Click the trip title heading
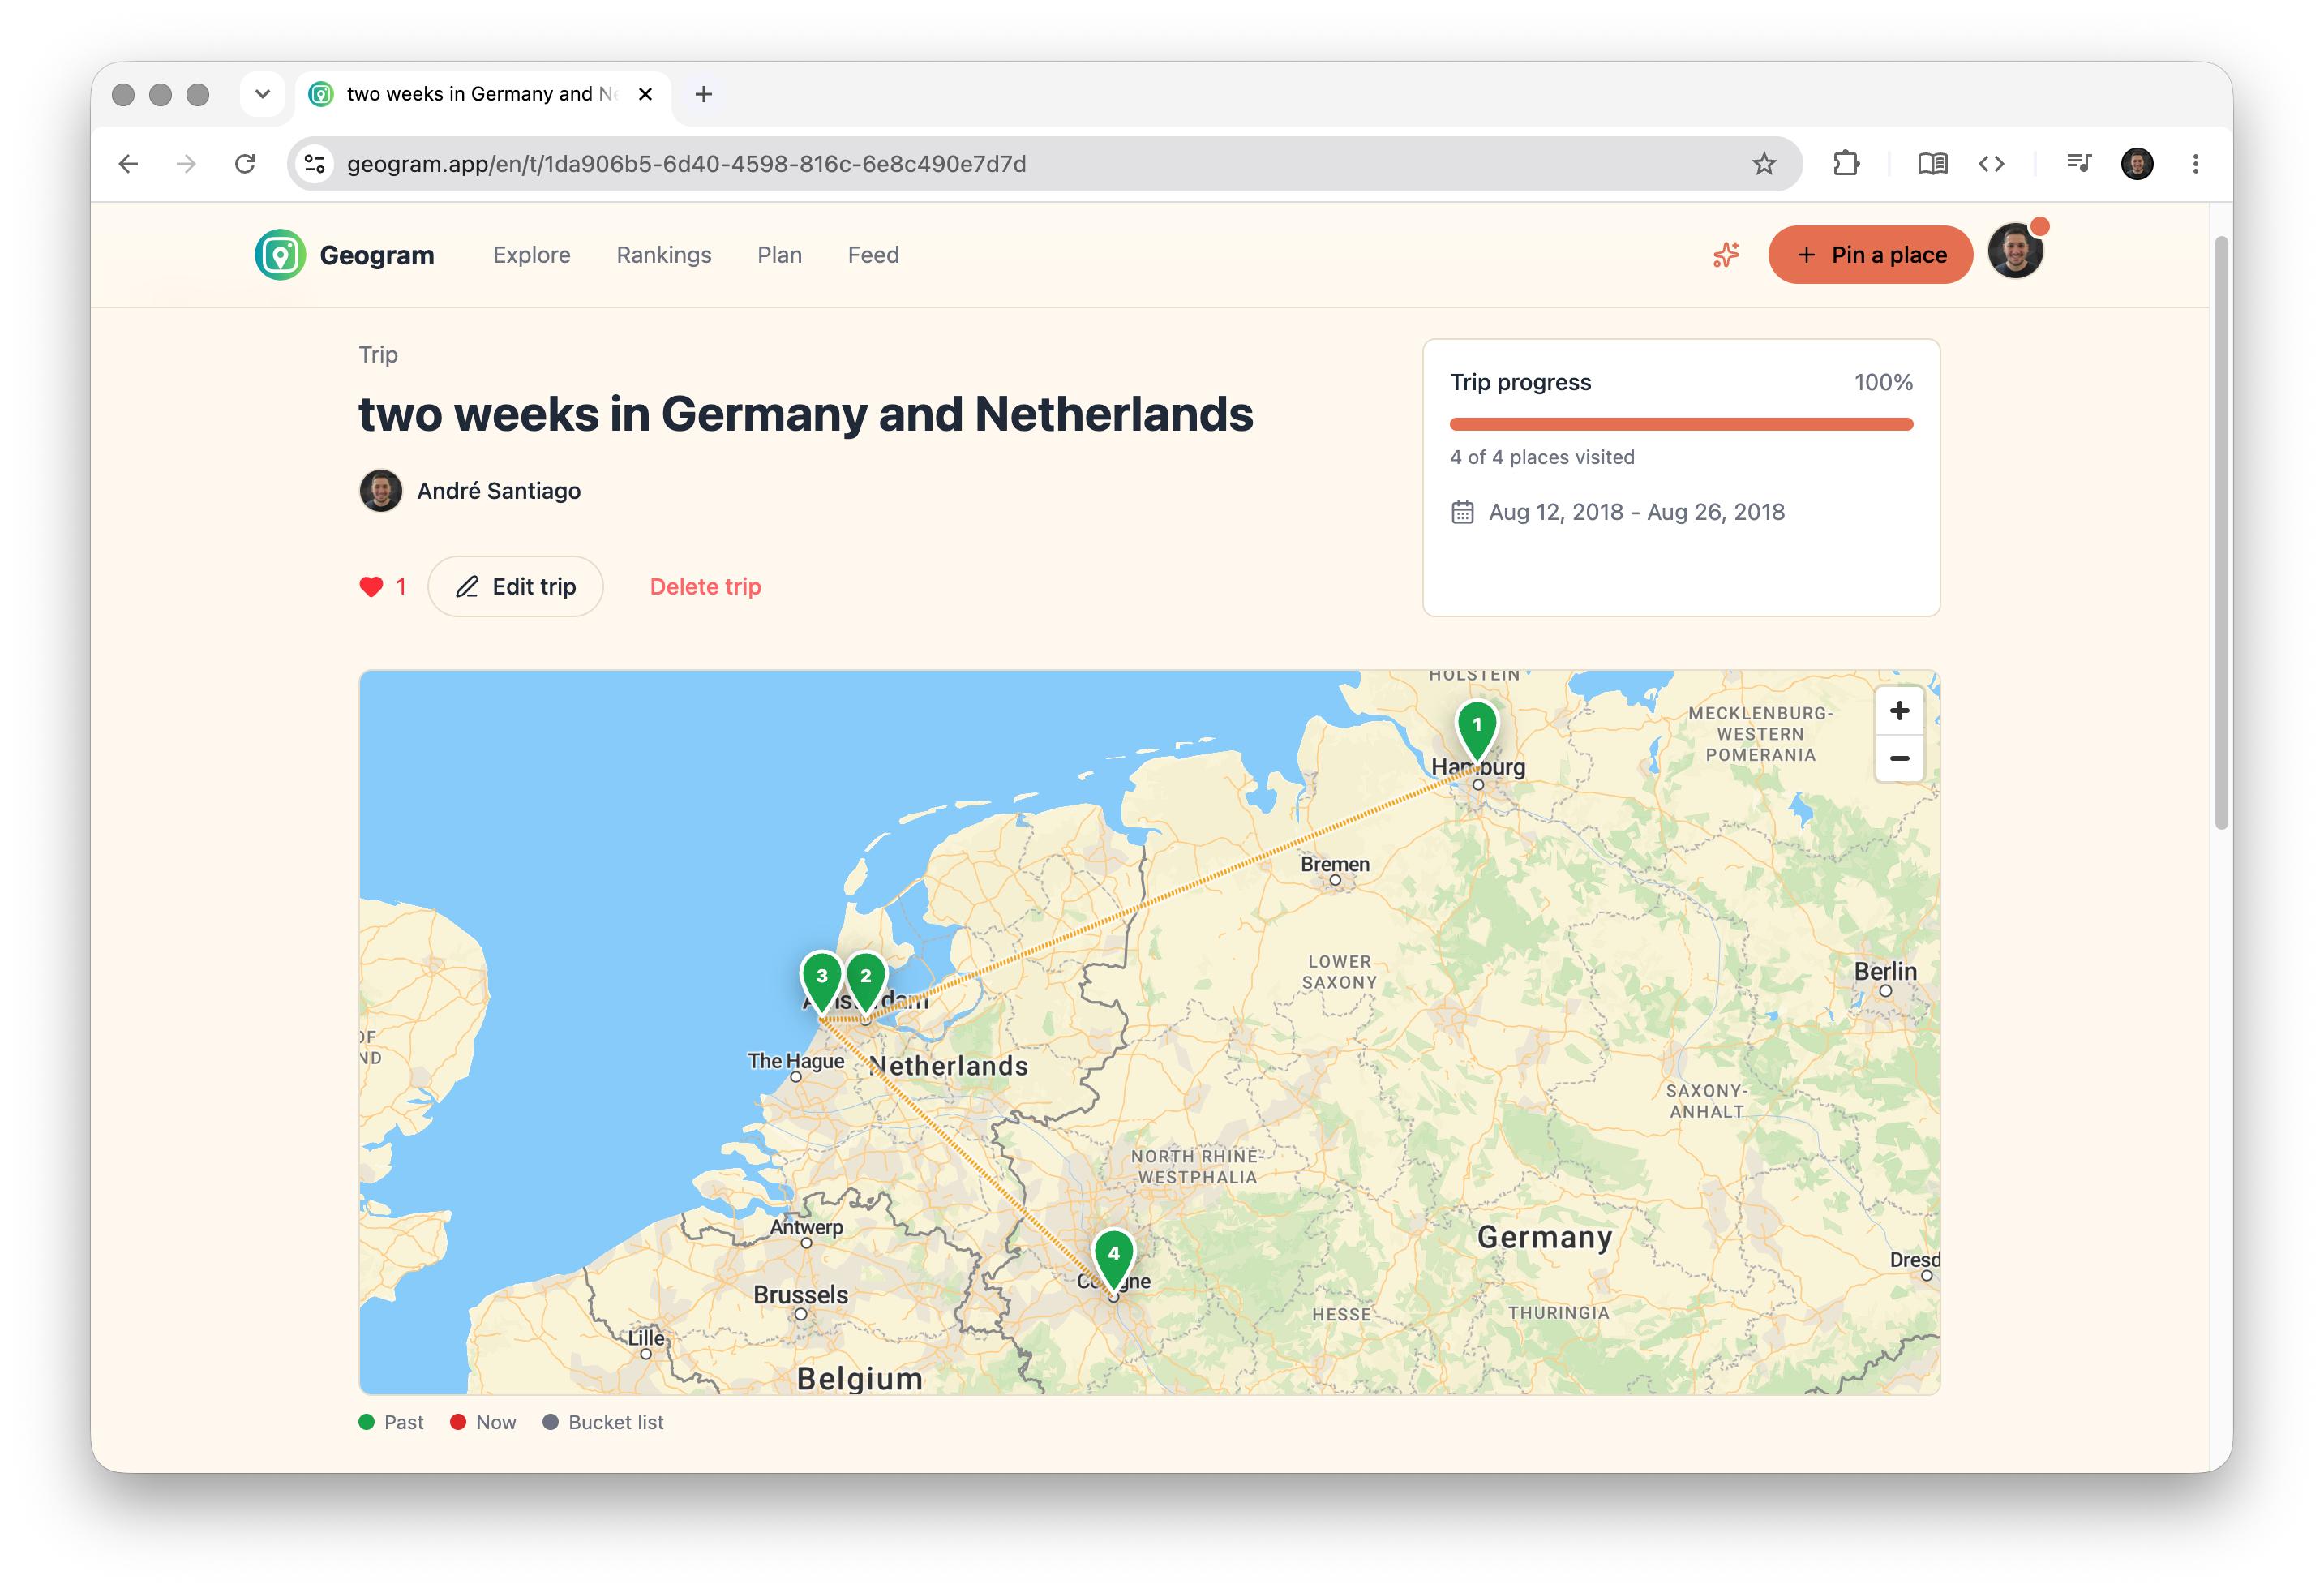The height and width of the screenshot is (1593, 2324). [x=806, y=414]
